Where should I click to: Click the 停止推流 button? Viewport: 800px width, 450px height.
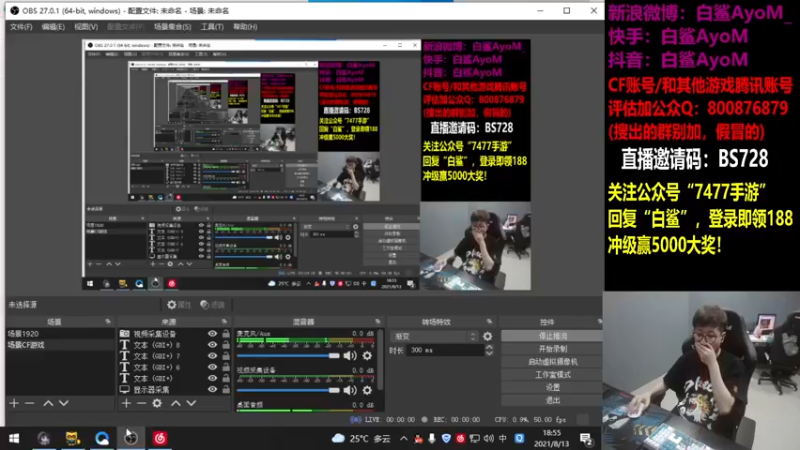(552, 336)
